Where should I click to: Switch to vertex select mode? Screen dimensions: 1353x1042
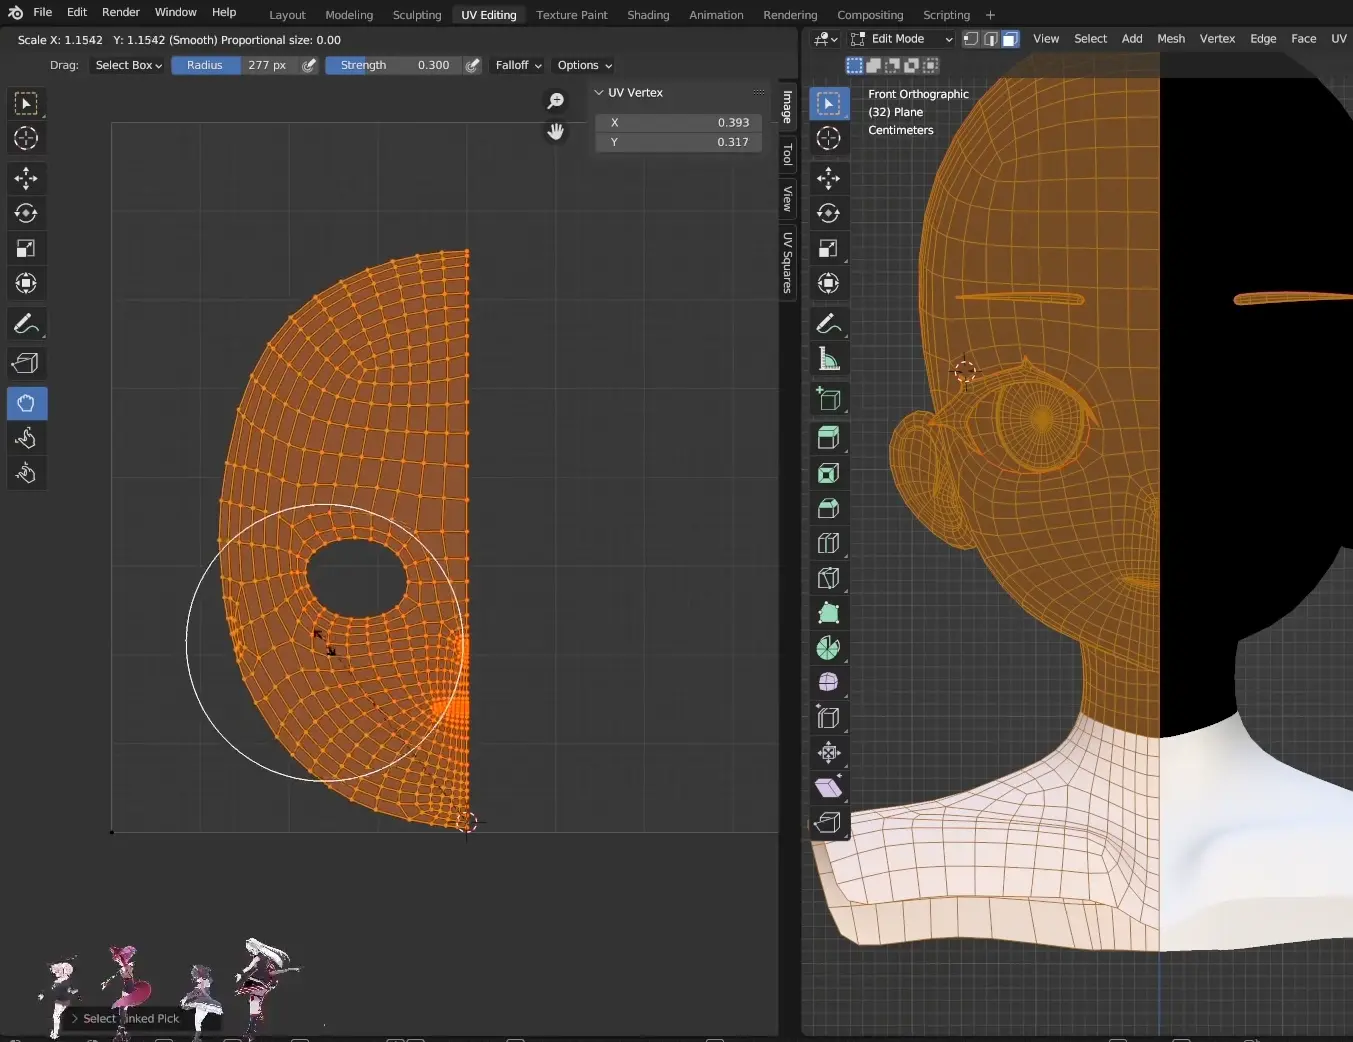point(970,39)
